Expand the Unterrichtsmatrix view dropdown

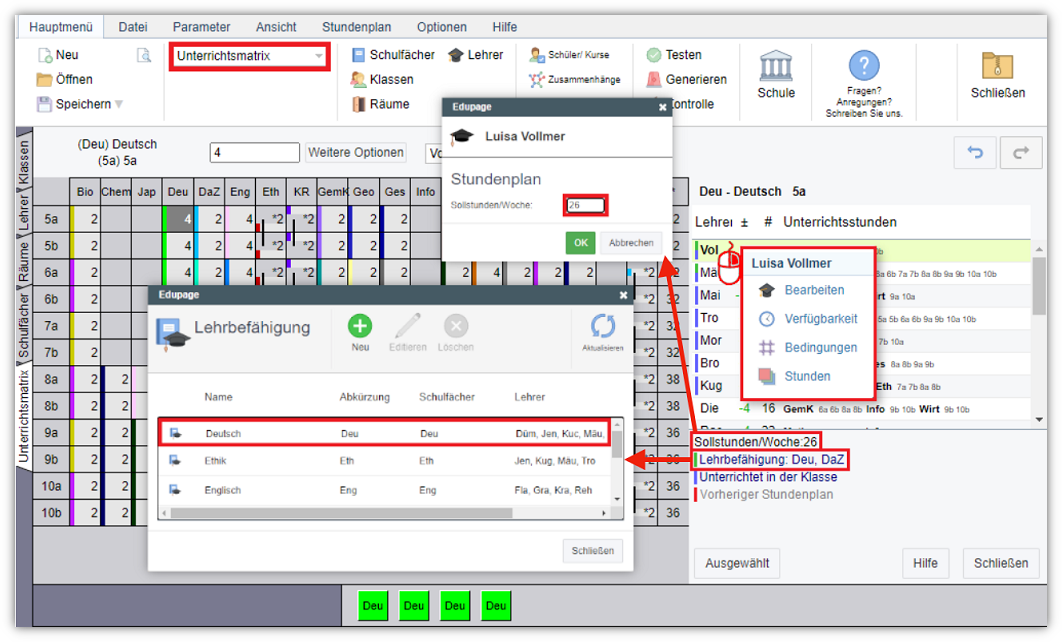[x=319, y=56]
